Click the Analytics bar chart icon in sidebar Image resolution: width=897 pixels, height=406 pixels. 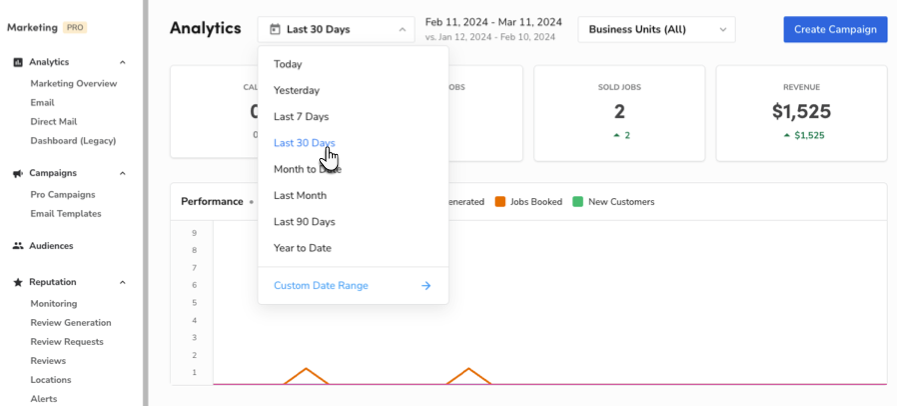pyautogui.click(x=18, y=62)
